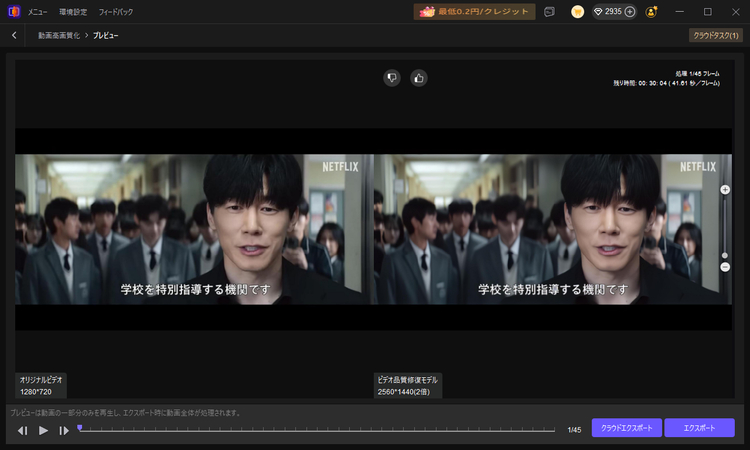This screenshot has width=750, height=450.
Task: Click the app logo icon
Action: click(x=14, y=11)
